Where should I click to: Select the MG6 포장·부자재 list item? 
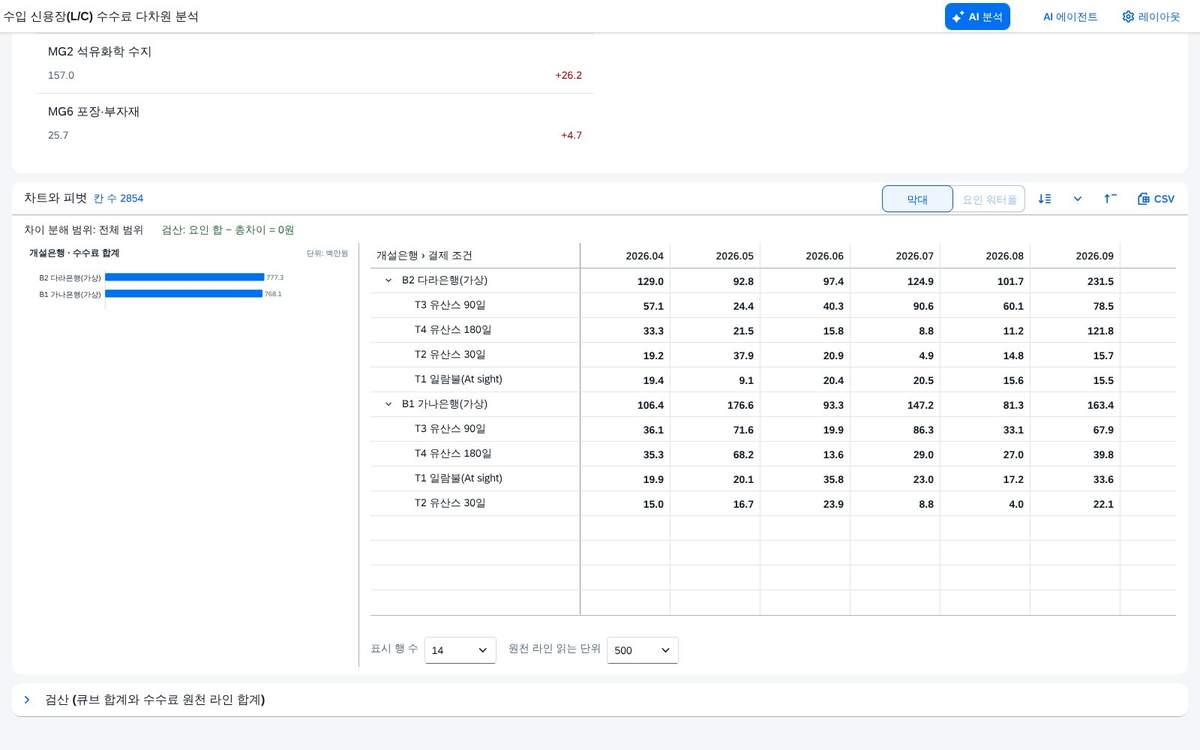tap(315, 123)
